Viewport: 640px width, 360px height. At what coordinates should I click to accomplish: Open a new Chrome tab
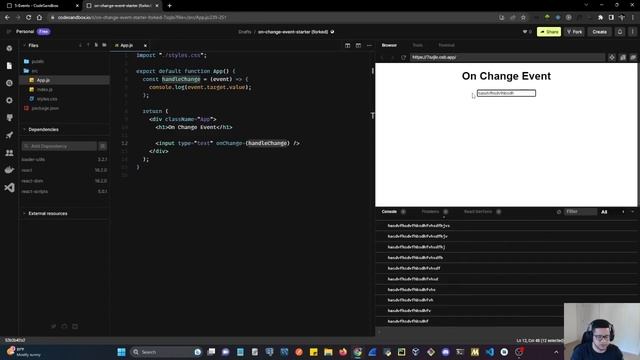coord(169,6)
